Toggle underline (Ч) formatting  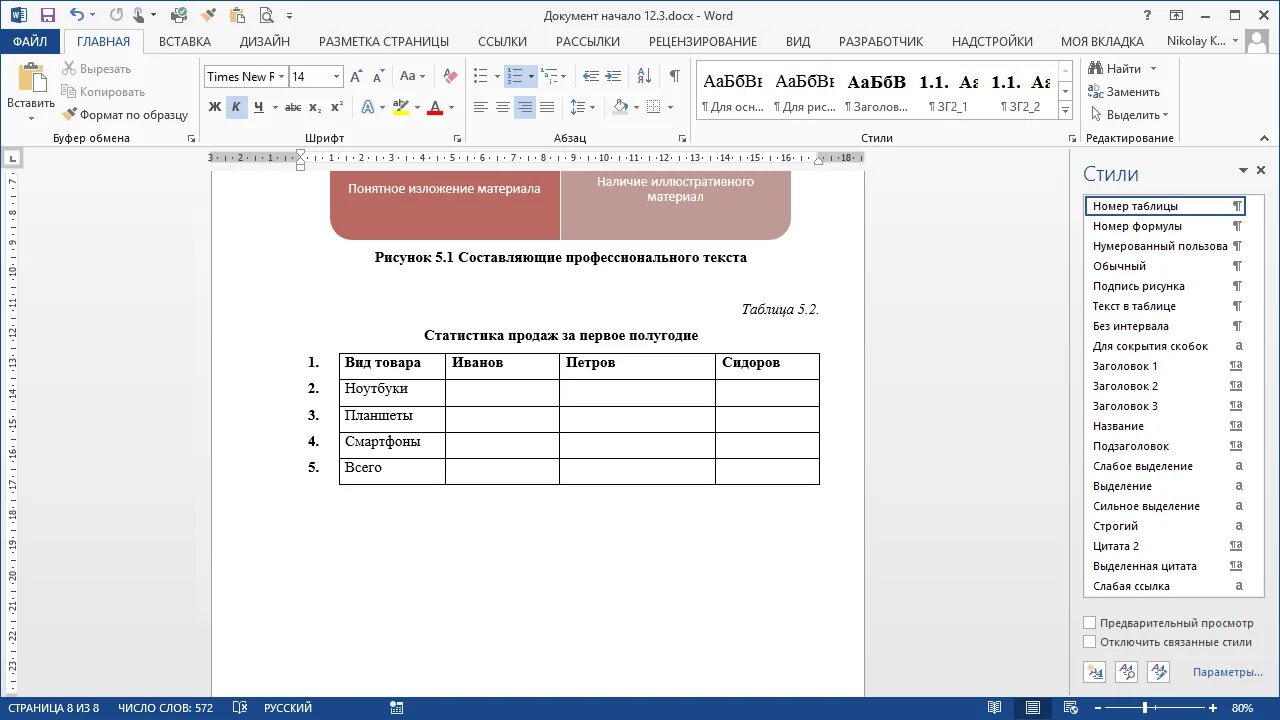point(259,107)
